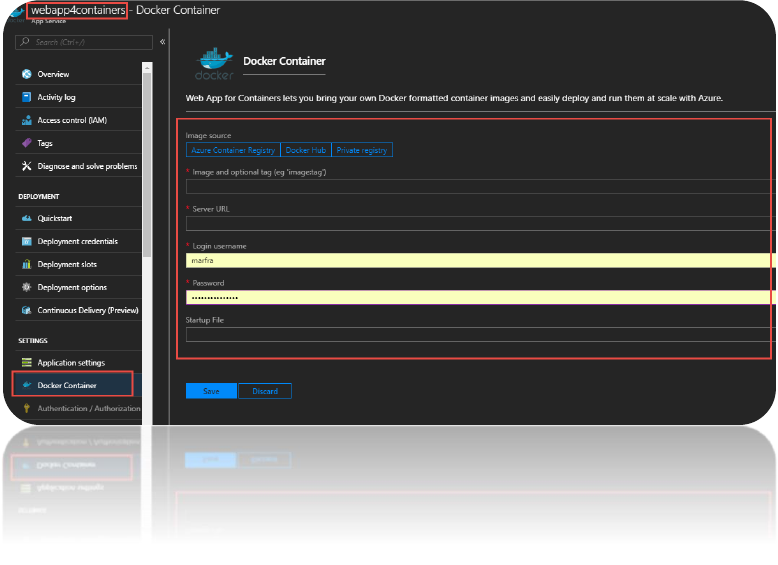Click the Discard button
This screenshot has width=778, height=565.
265,391
